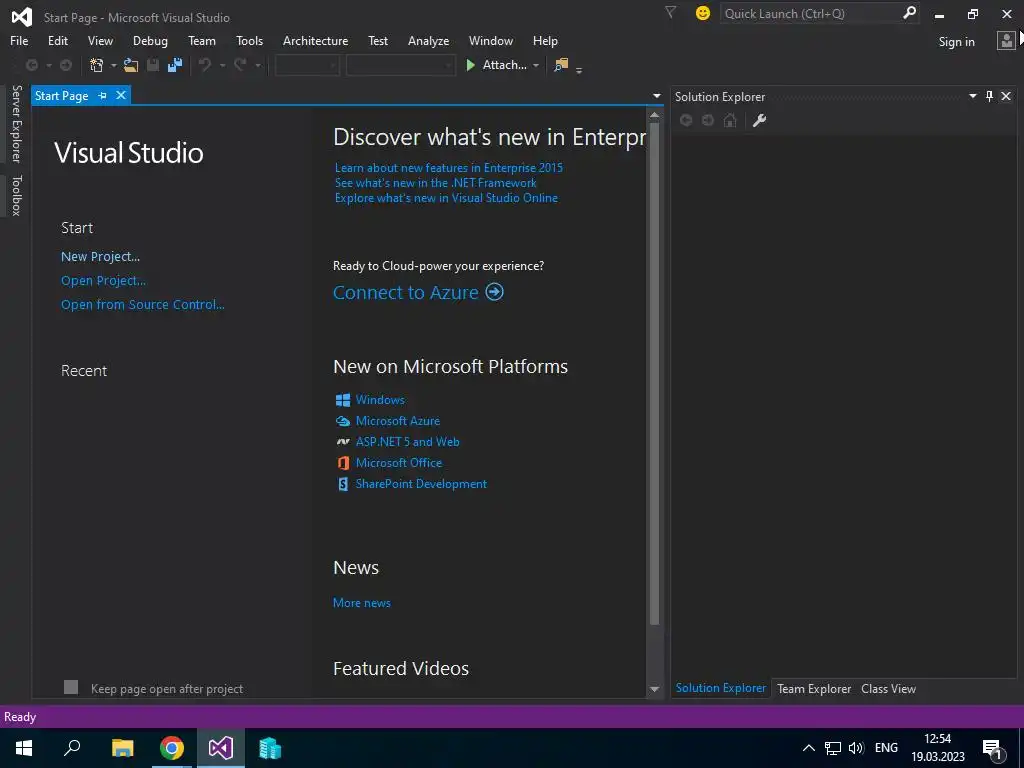Click the Save All toolbar icon
The height and width of the screenshot is (768, 1024).
[175, 65]
